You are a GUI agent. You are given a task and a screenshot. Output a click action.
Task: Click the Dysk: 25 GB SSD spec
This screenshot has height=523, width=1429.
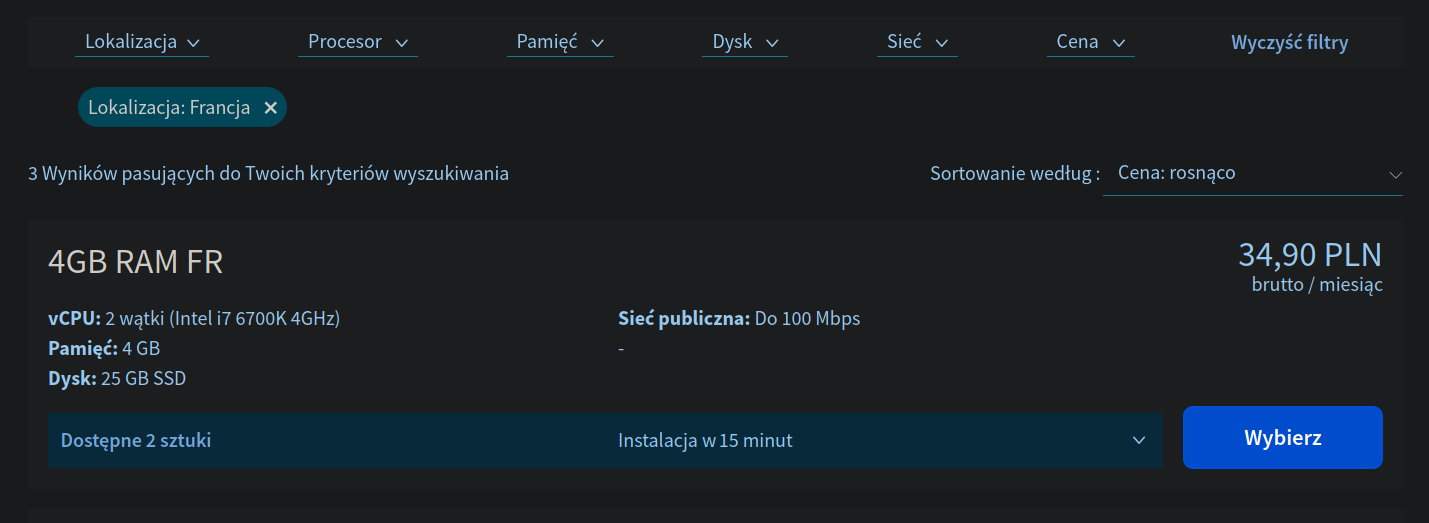[117, 379]
